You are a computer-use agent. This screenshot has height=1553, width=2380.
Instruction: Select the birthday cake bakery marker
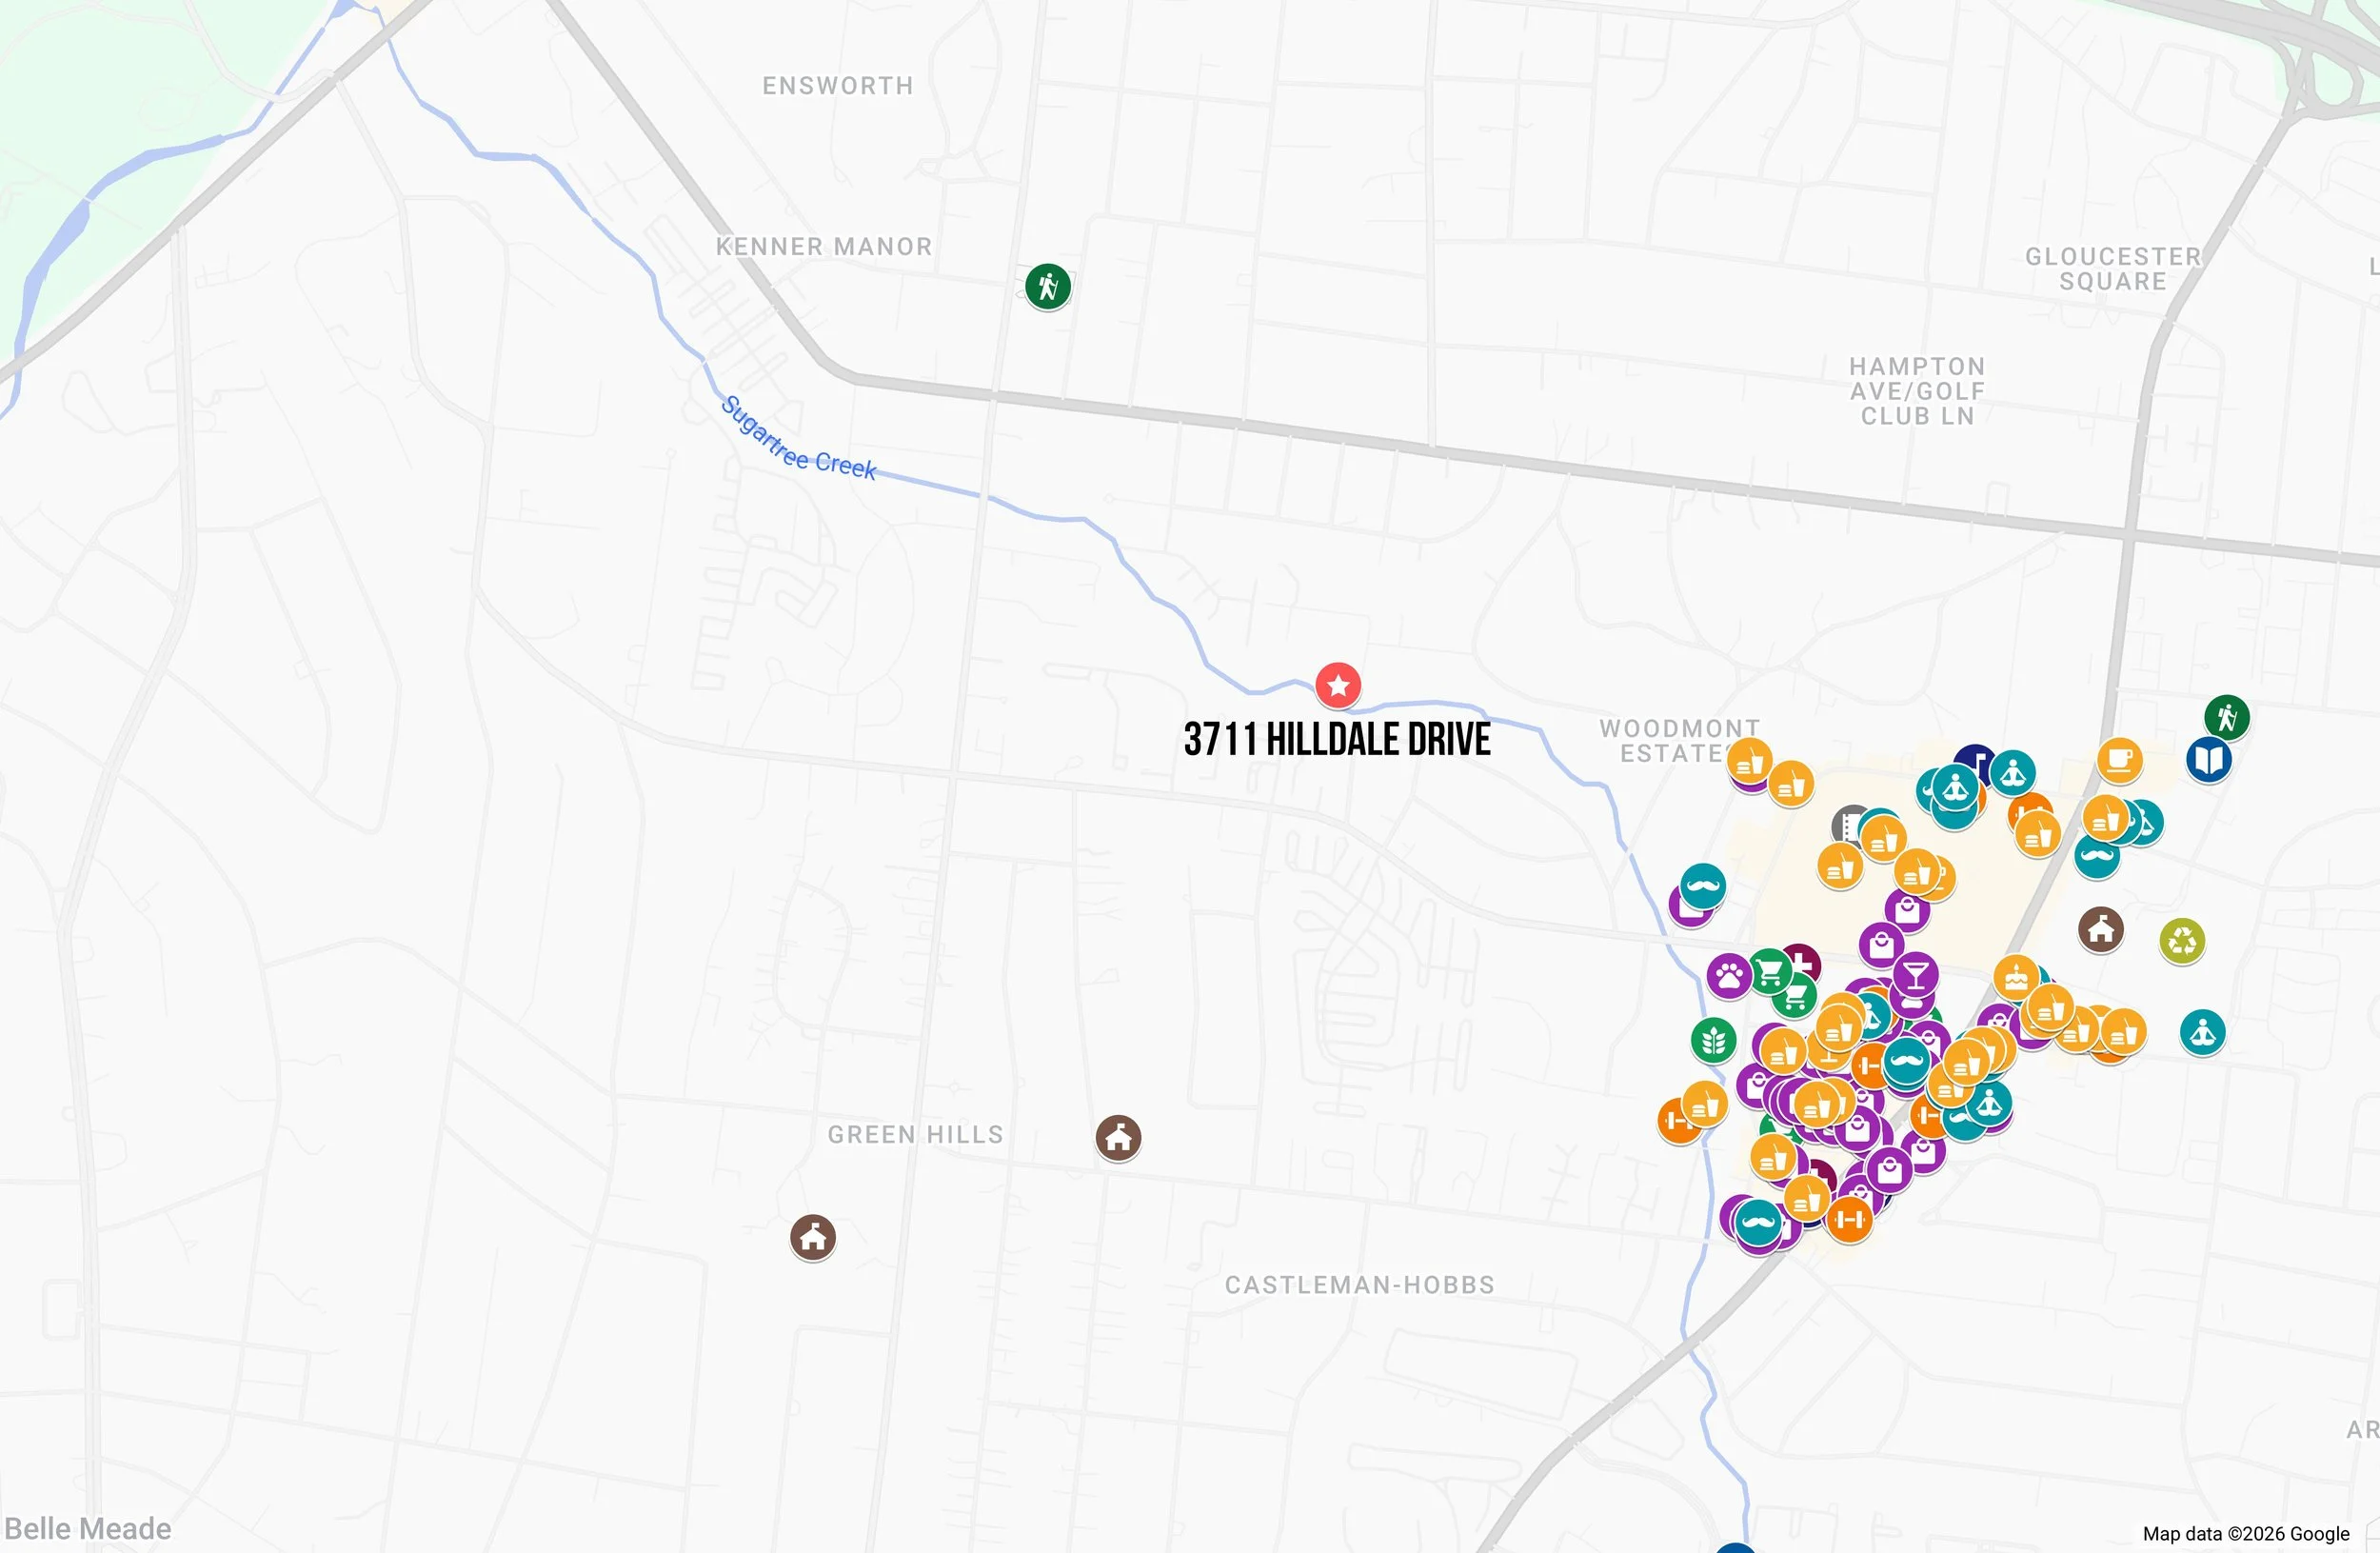[x=2016, y=977]
